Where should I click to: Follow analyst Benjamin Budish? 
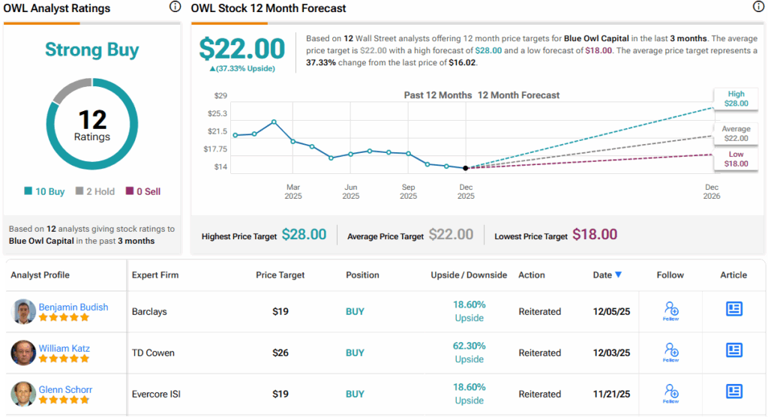[x=671, y=311]
